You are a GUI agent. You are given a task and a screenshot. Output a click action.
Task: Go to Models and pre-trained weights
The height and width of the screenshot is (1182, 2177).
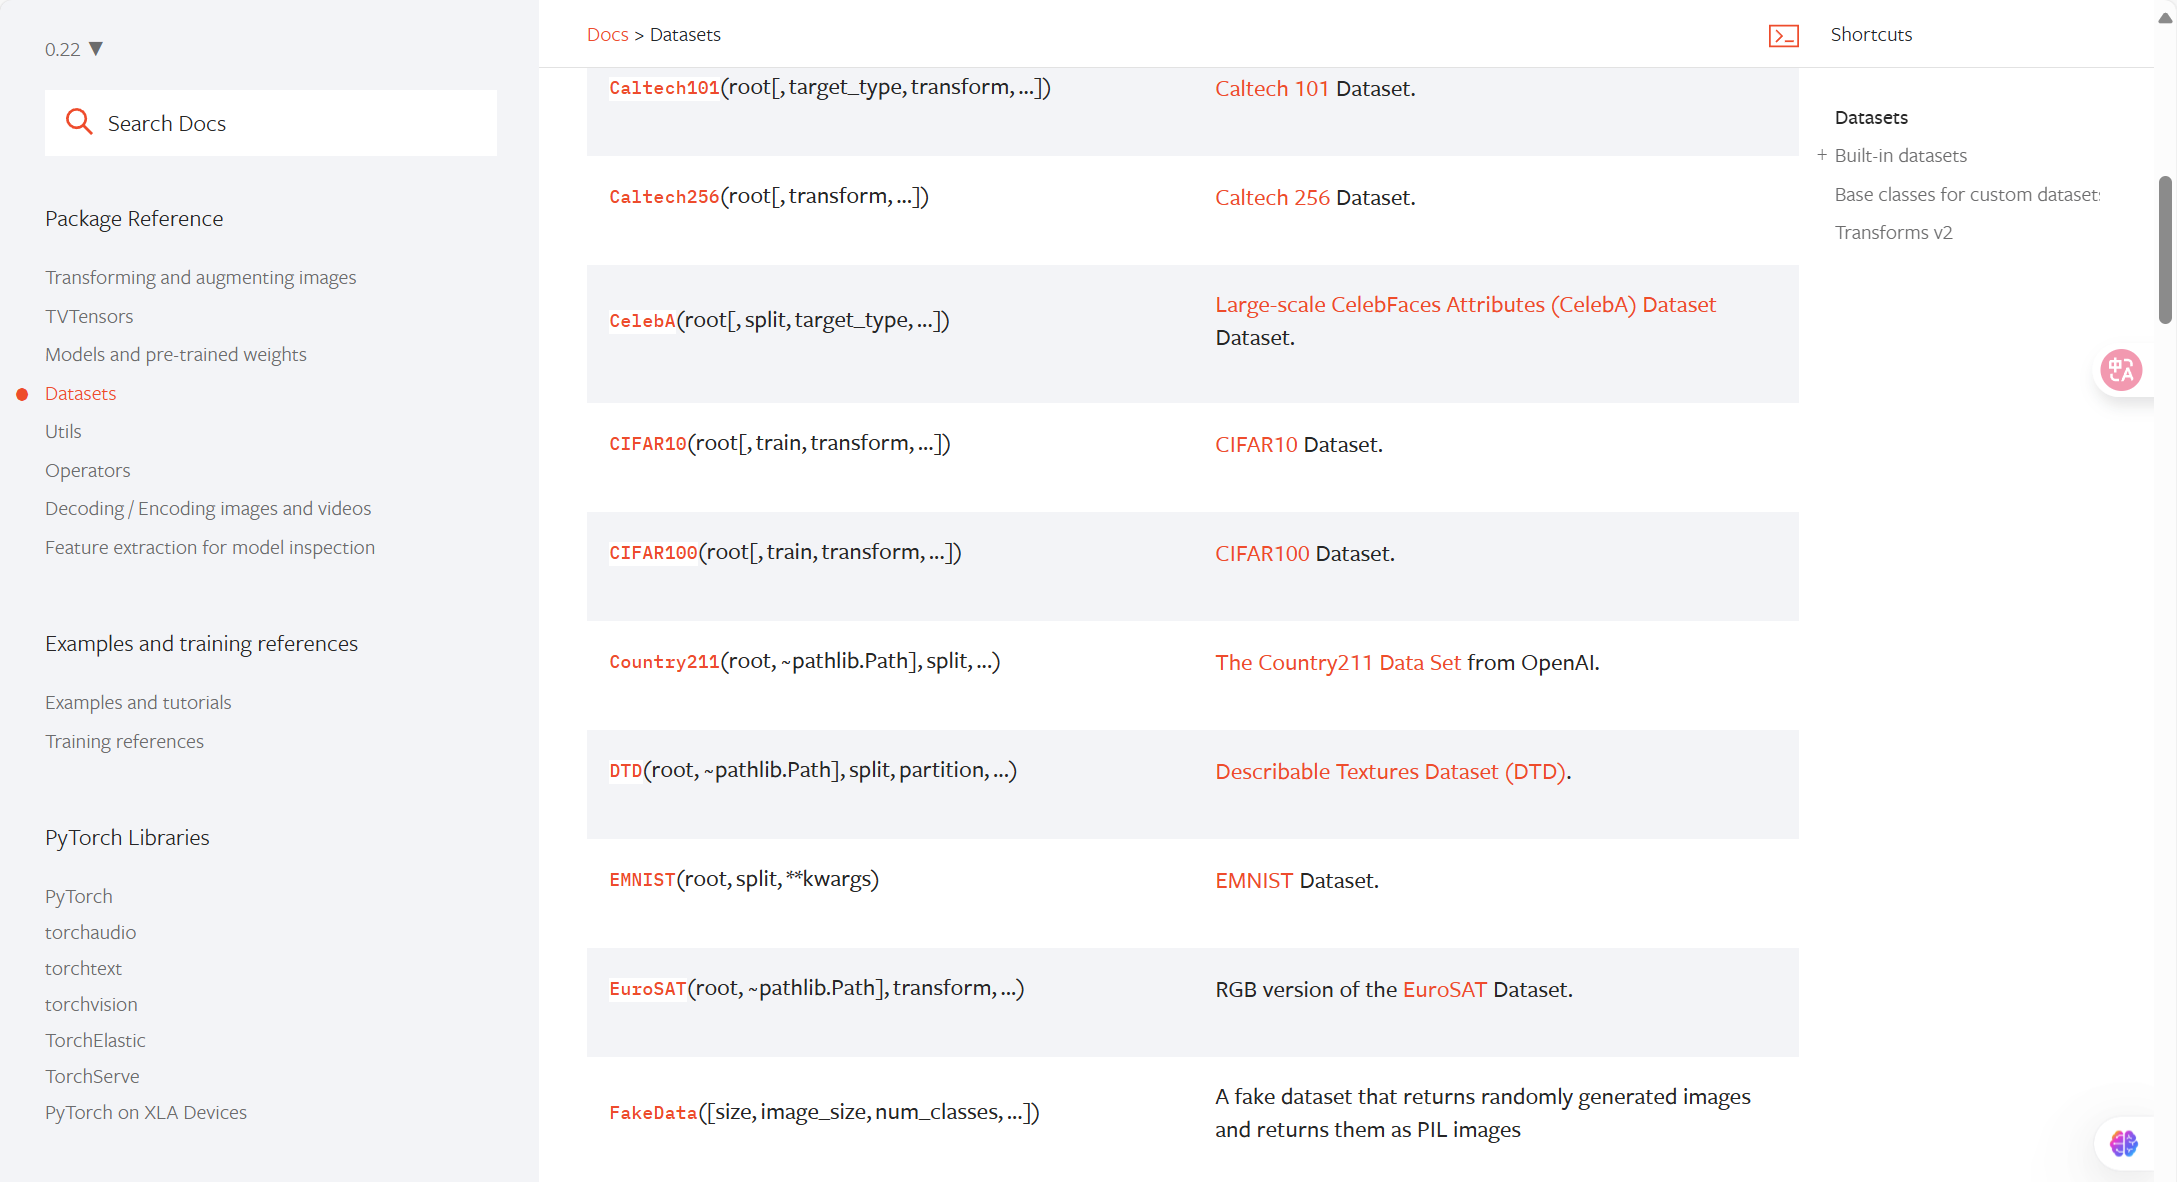[x=175, y=354]
